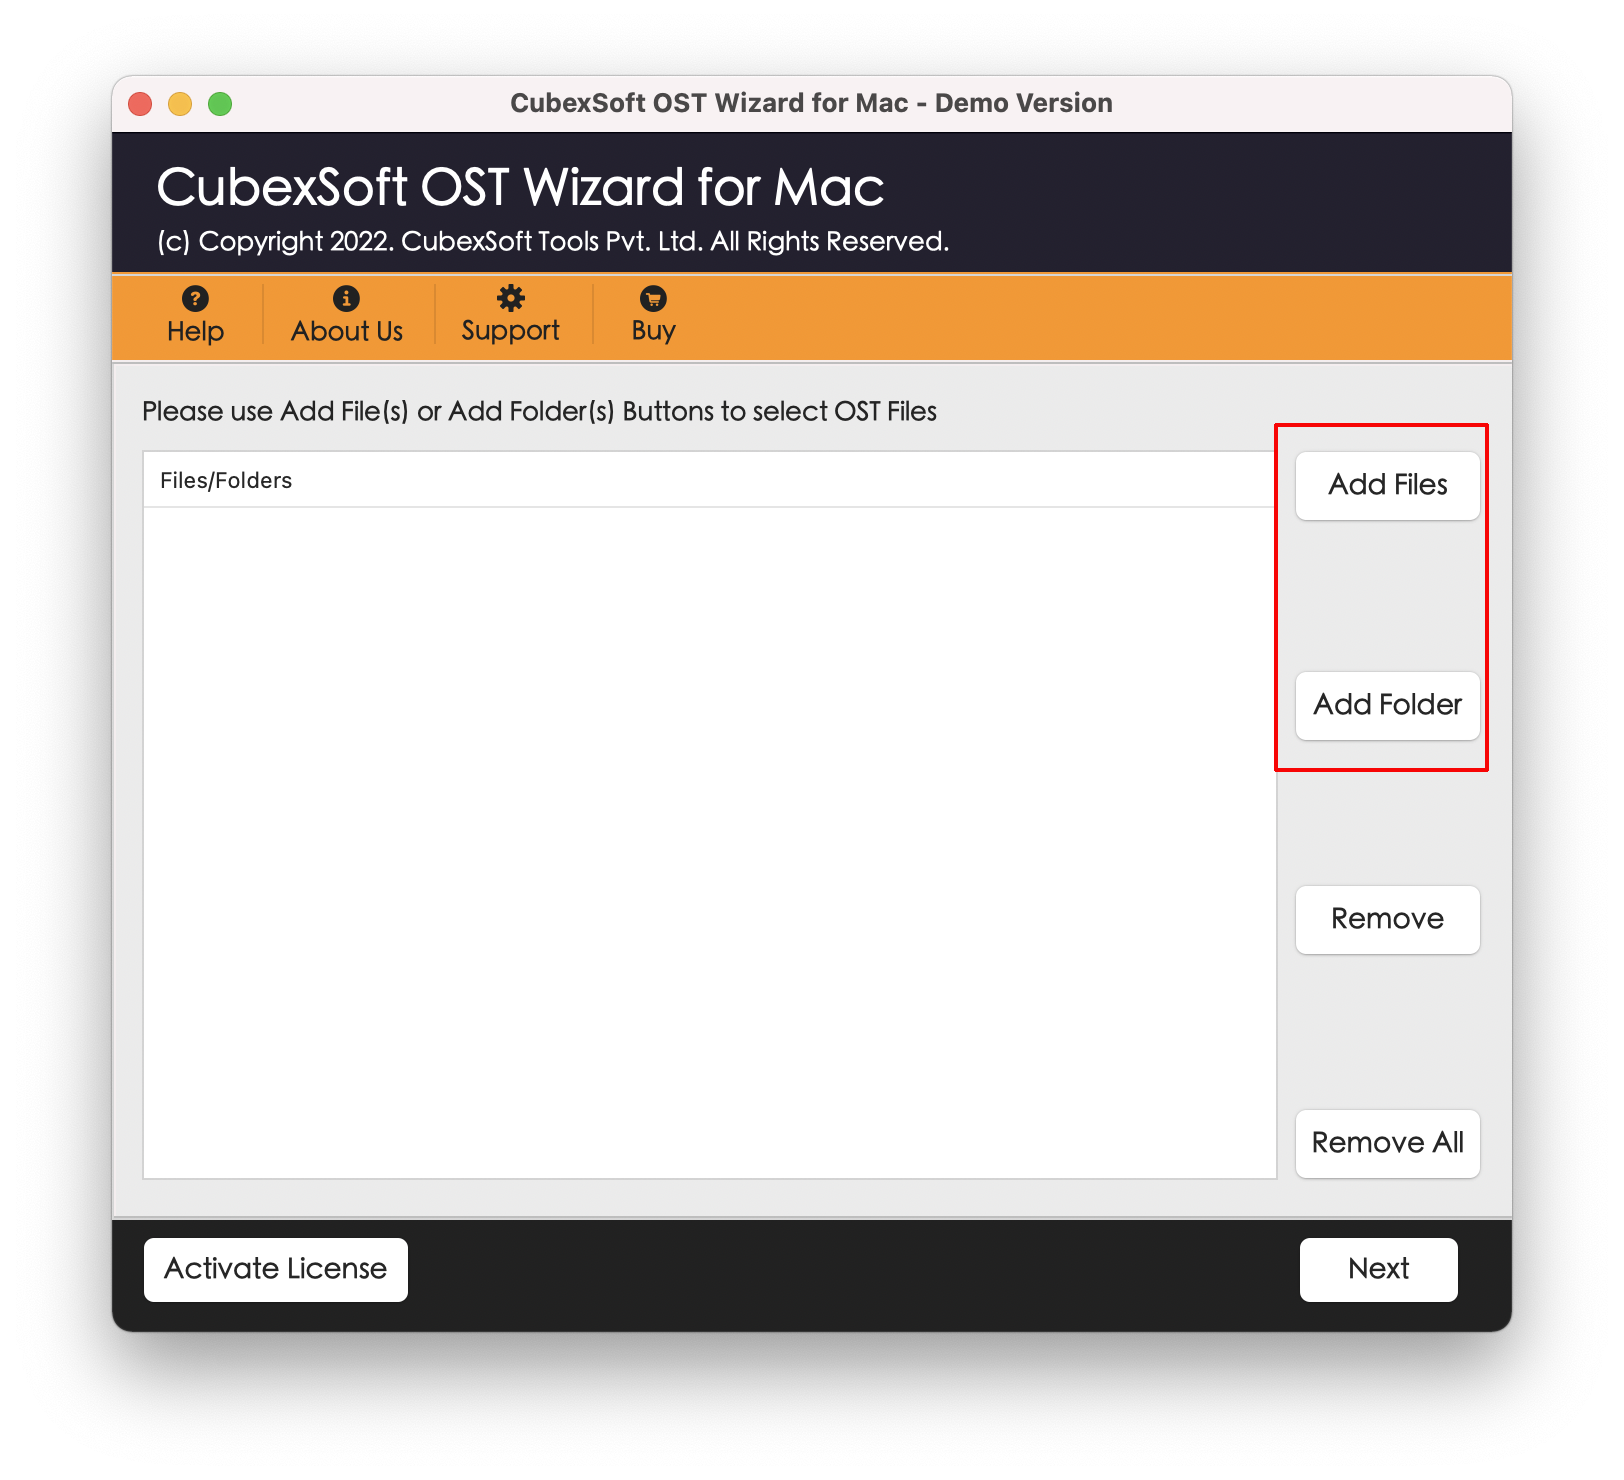Click inside the empty file list area
1624x1480 pixels.
click(x=709, y=840)
